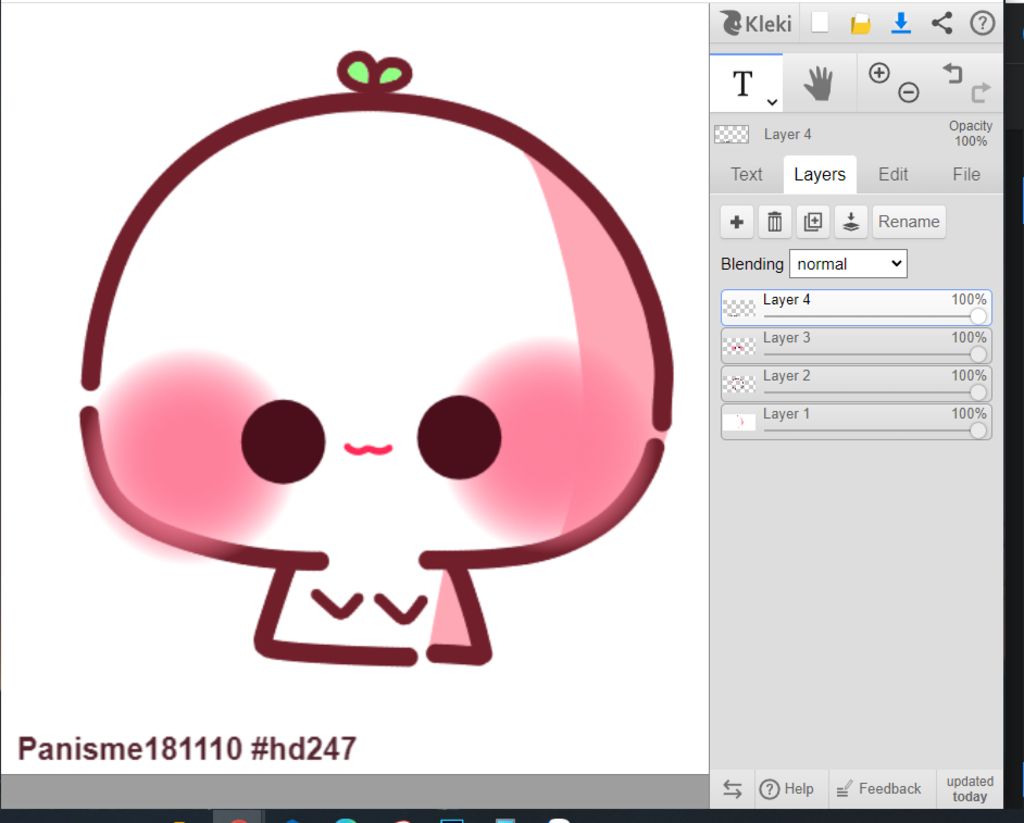The width and height of the screenshot is (1024, 823).
Task: Select Layer 1 in layers list
Action: pyautogui.click(x=856, y=421)
